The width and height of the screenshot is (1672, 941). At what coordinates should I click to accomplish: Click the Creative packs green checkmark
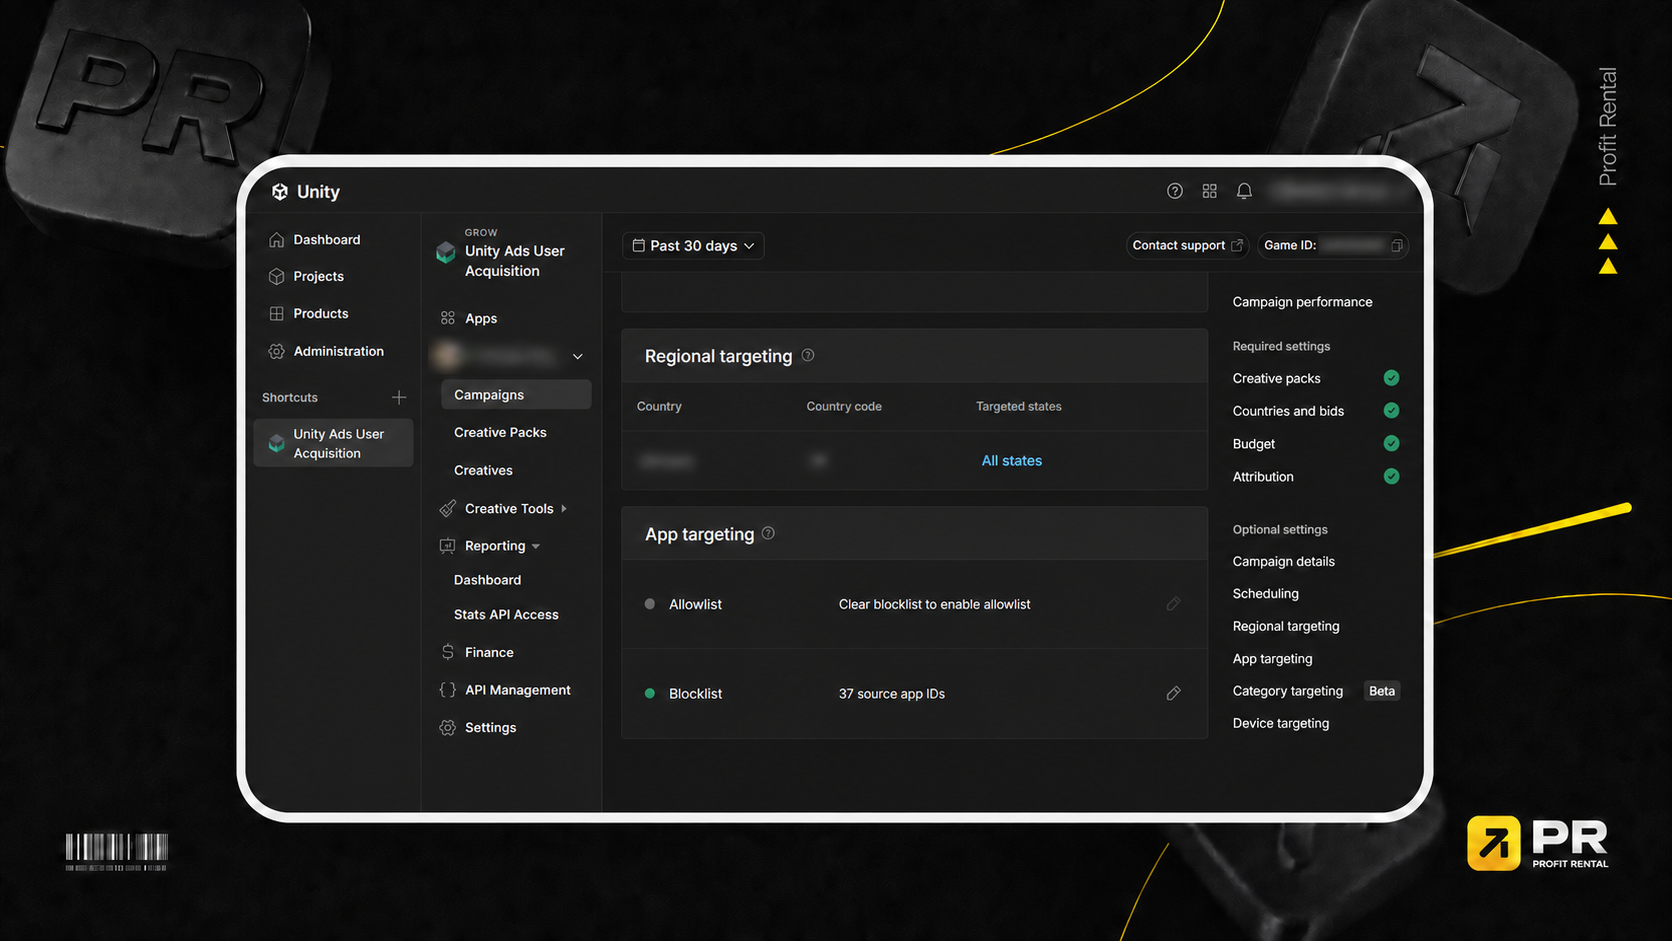(1391, 378)
